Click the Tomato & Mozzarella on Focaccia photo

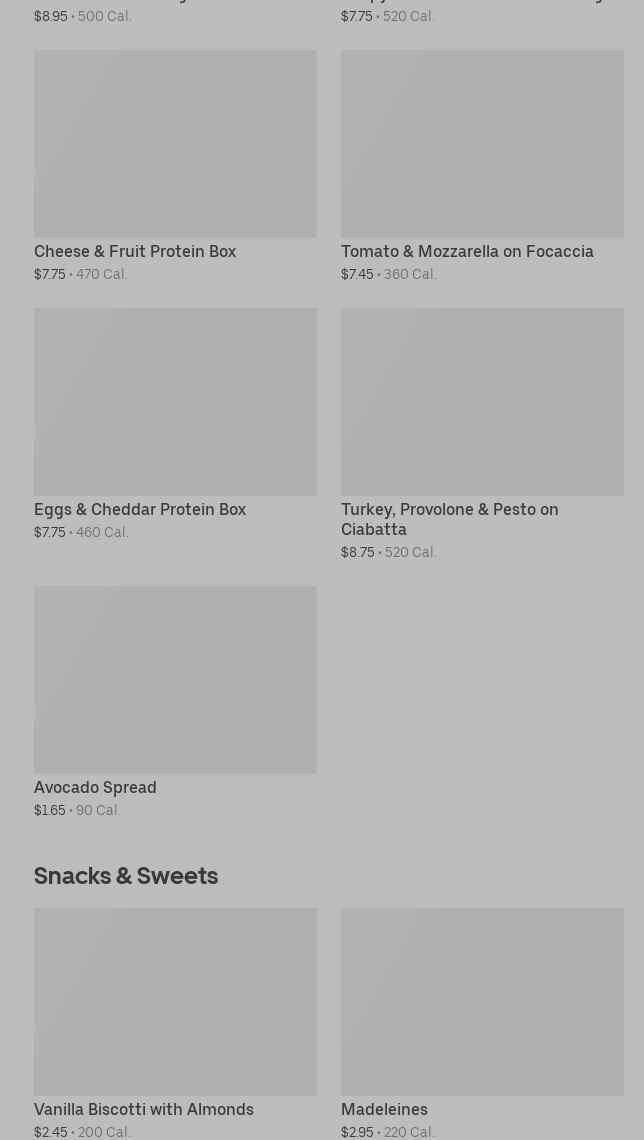(x=482, y=144)
